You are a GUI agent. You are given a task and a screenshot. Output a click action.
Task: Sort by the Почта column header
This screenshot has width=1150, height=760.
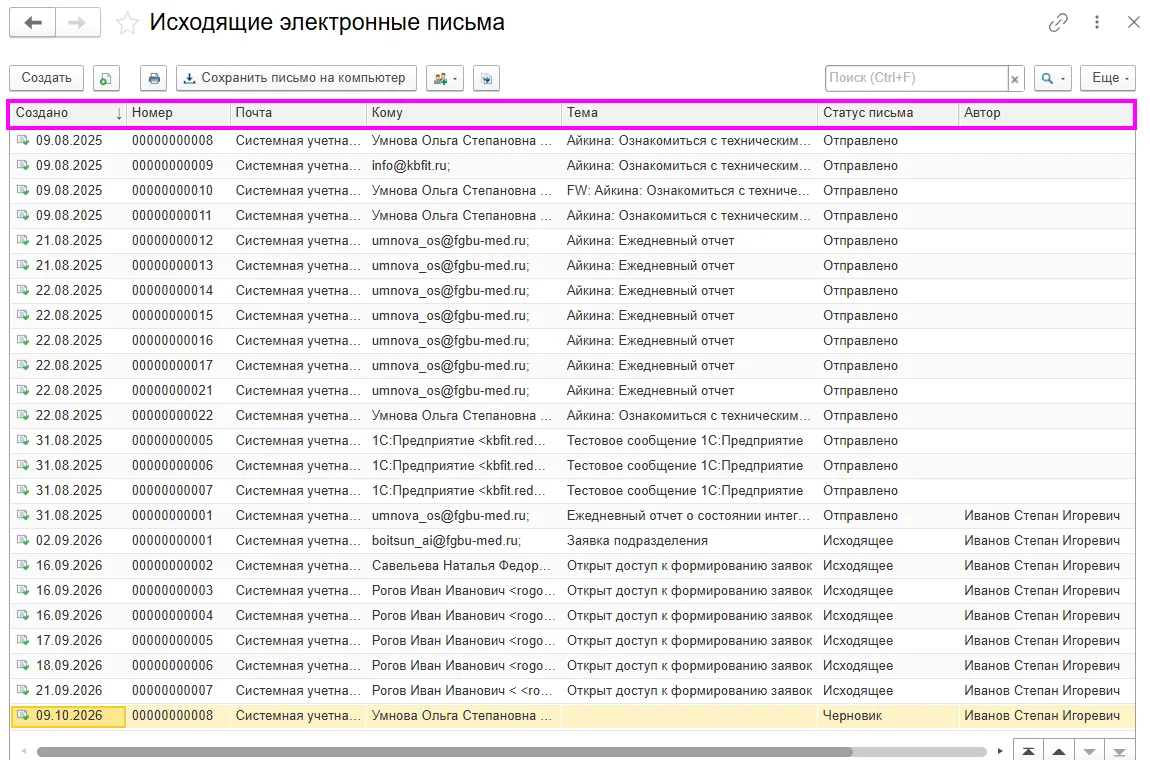coord(299,113)
